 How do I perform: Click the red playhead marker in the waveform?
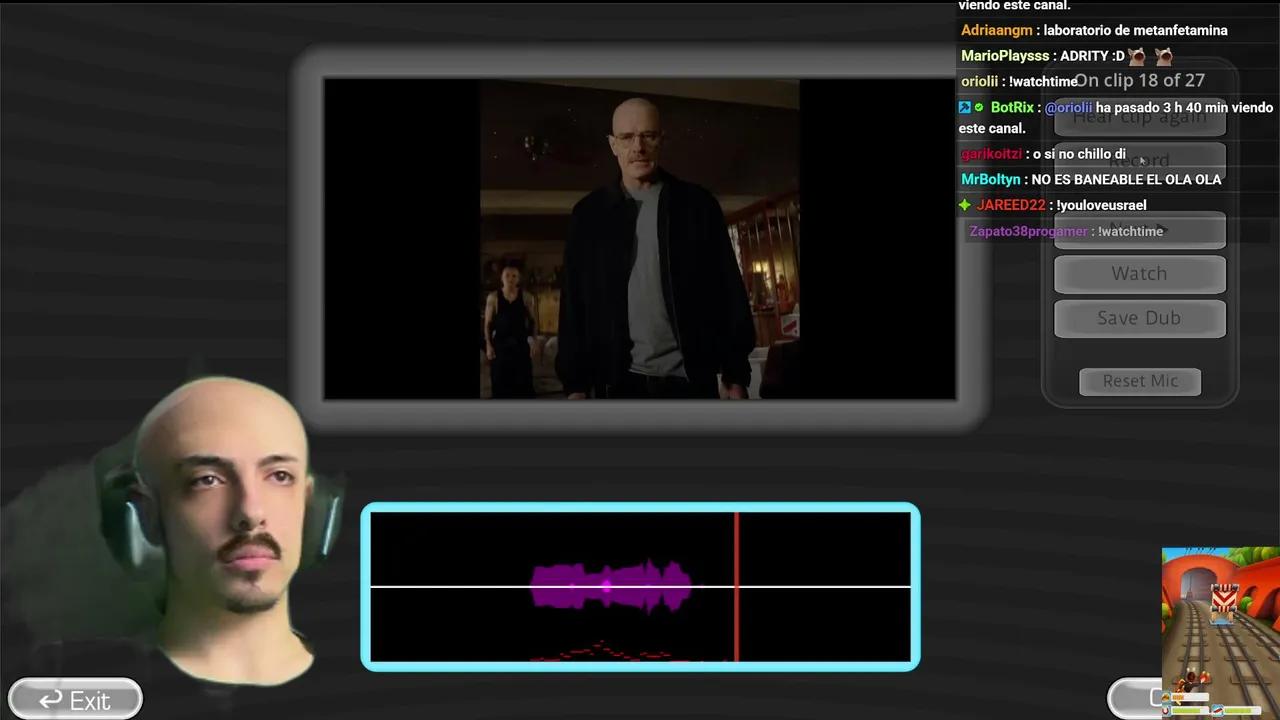tap(737, 587)
